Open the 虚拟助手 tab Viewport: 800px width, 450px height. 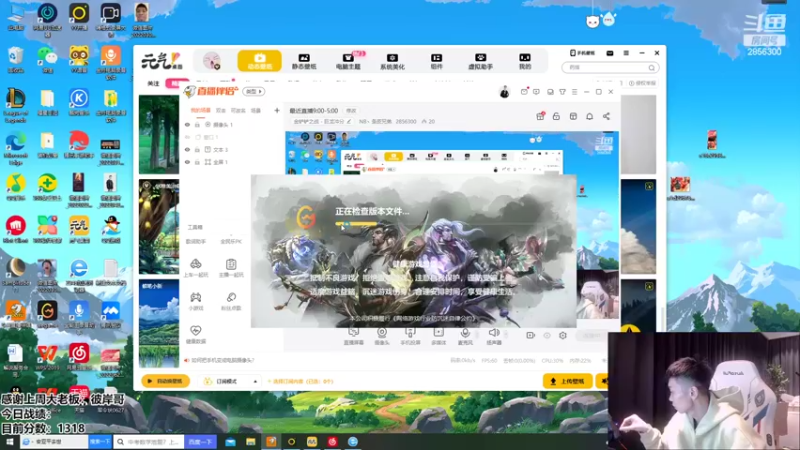(x=480, y=61)
